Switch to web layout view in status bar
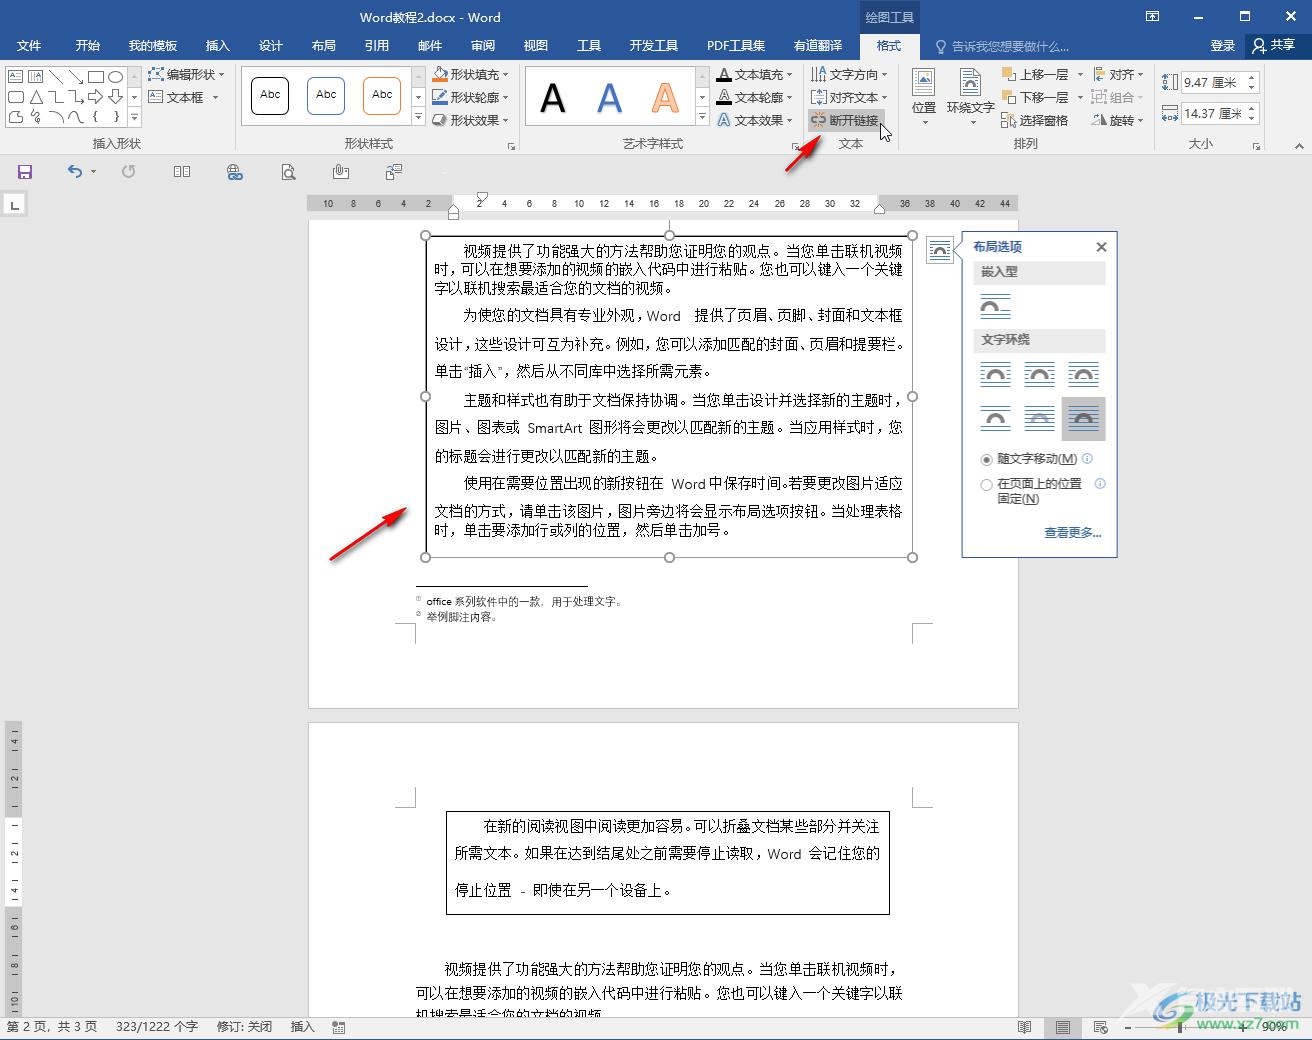The image size is (1312, 1040). coord(1100,1027)
